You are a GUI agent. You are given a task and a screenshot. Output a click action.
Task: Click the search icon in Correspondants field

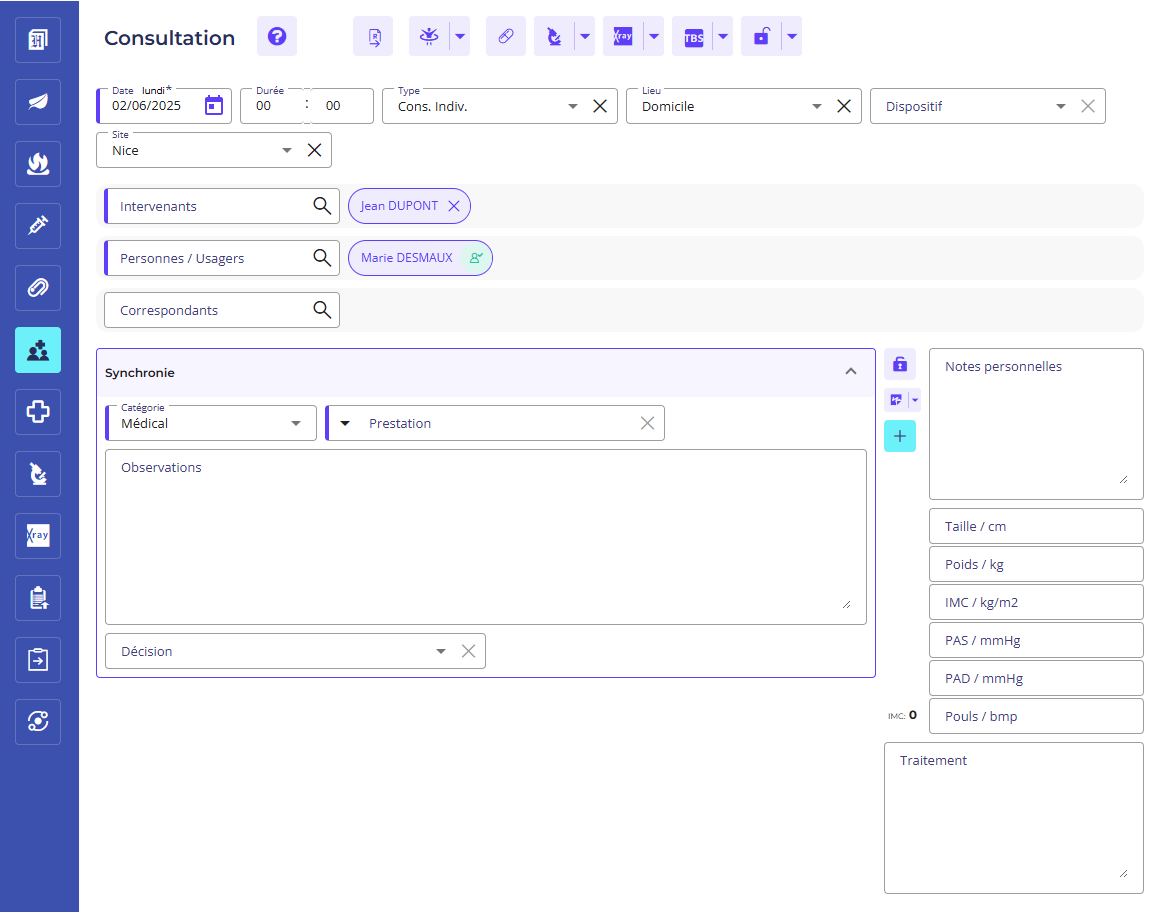(x=322, y=309)
